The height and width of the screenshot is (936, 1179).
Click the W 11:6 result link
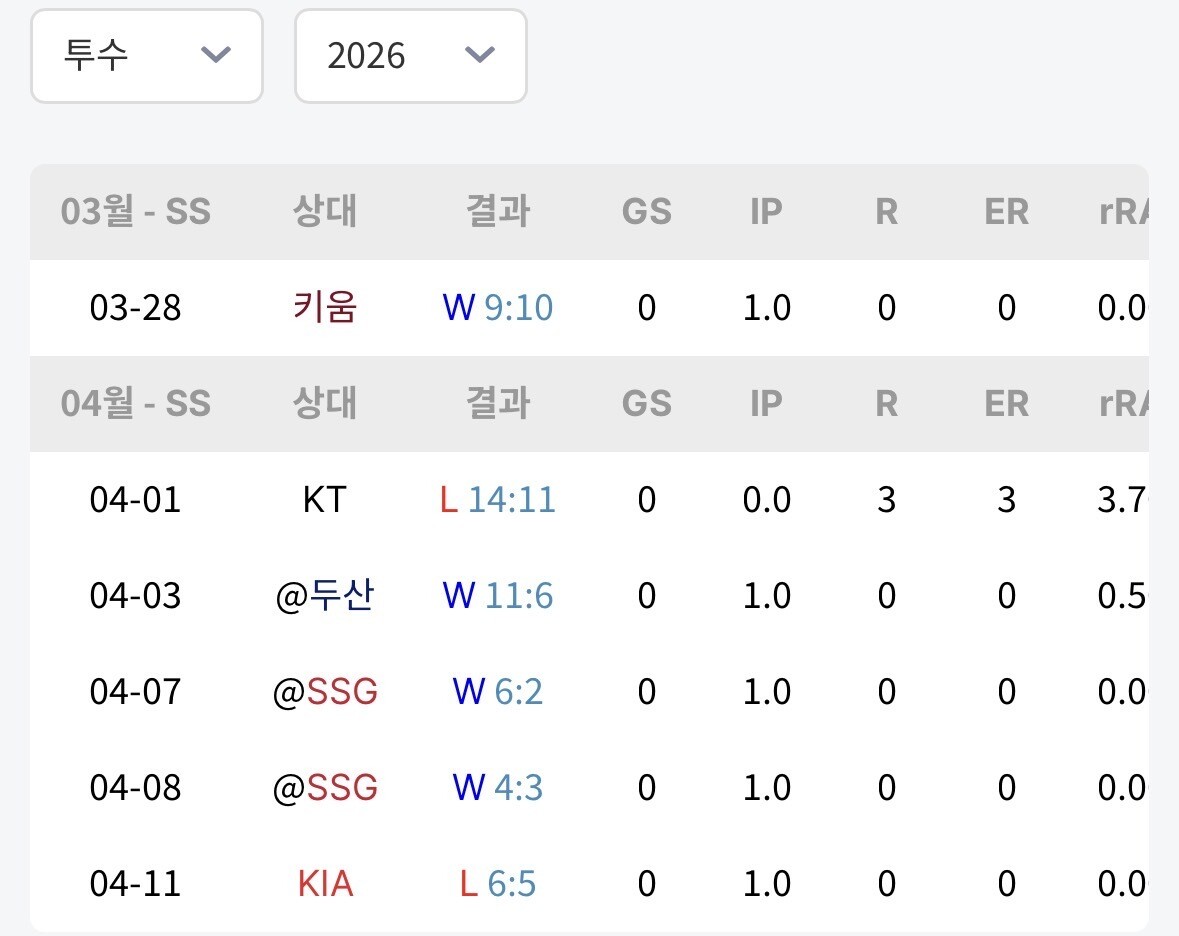point(497,596)
